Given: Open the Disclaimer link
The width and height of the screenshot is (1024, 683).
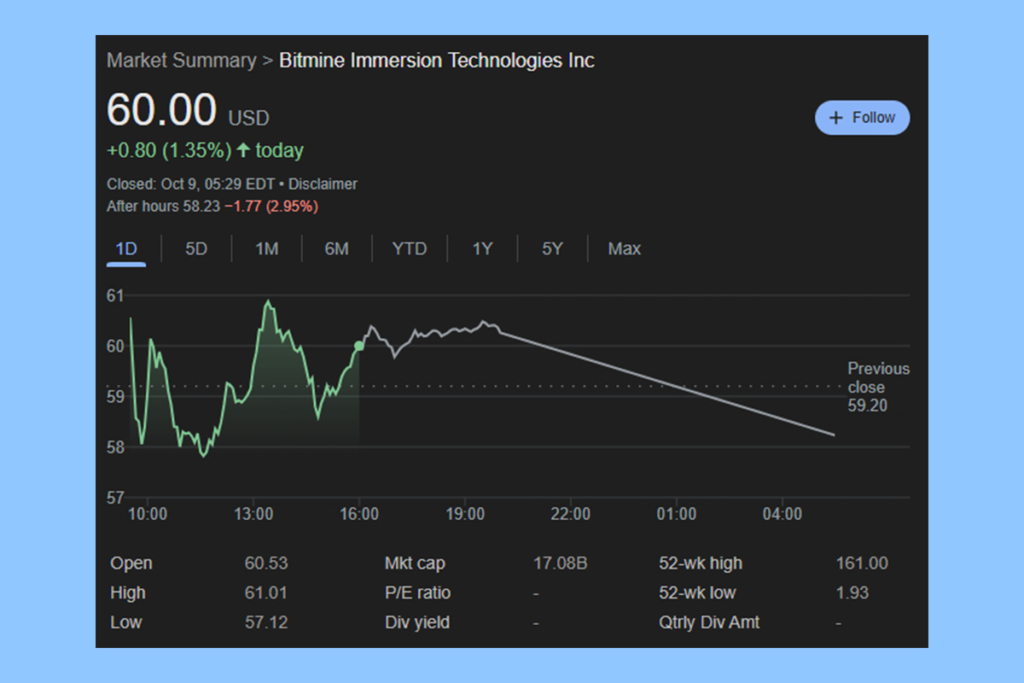Looking at the screenshot, I should click(323, 184).
